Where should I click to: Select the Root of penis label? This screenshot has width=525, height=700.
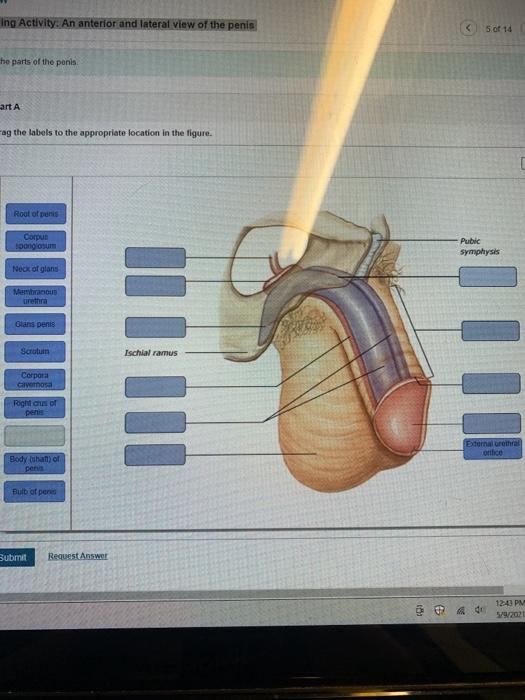(36, 213)
